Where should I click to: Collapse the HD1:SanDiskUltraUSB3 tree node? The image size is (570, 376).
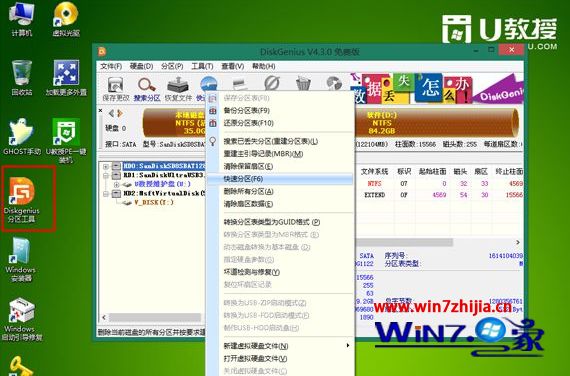(106, 175)
